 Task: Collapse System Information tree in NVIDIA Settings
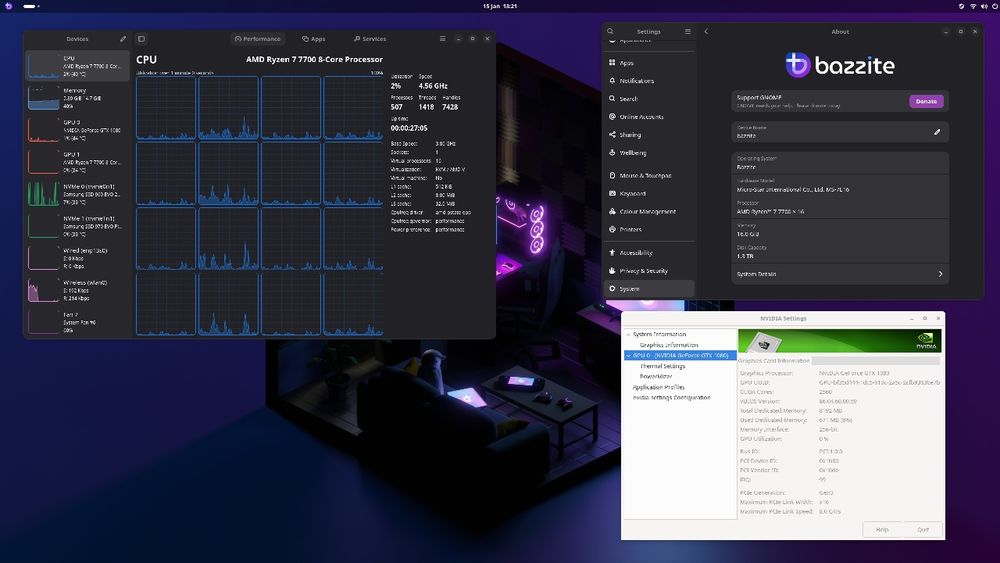pyautogui.click(x=628, y=334)
